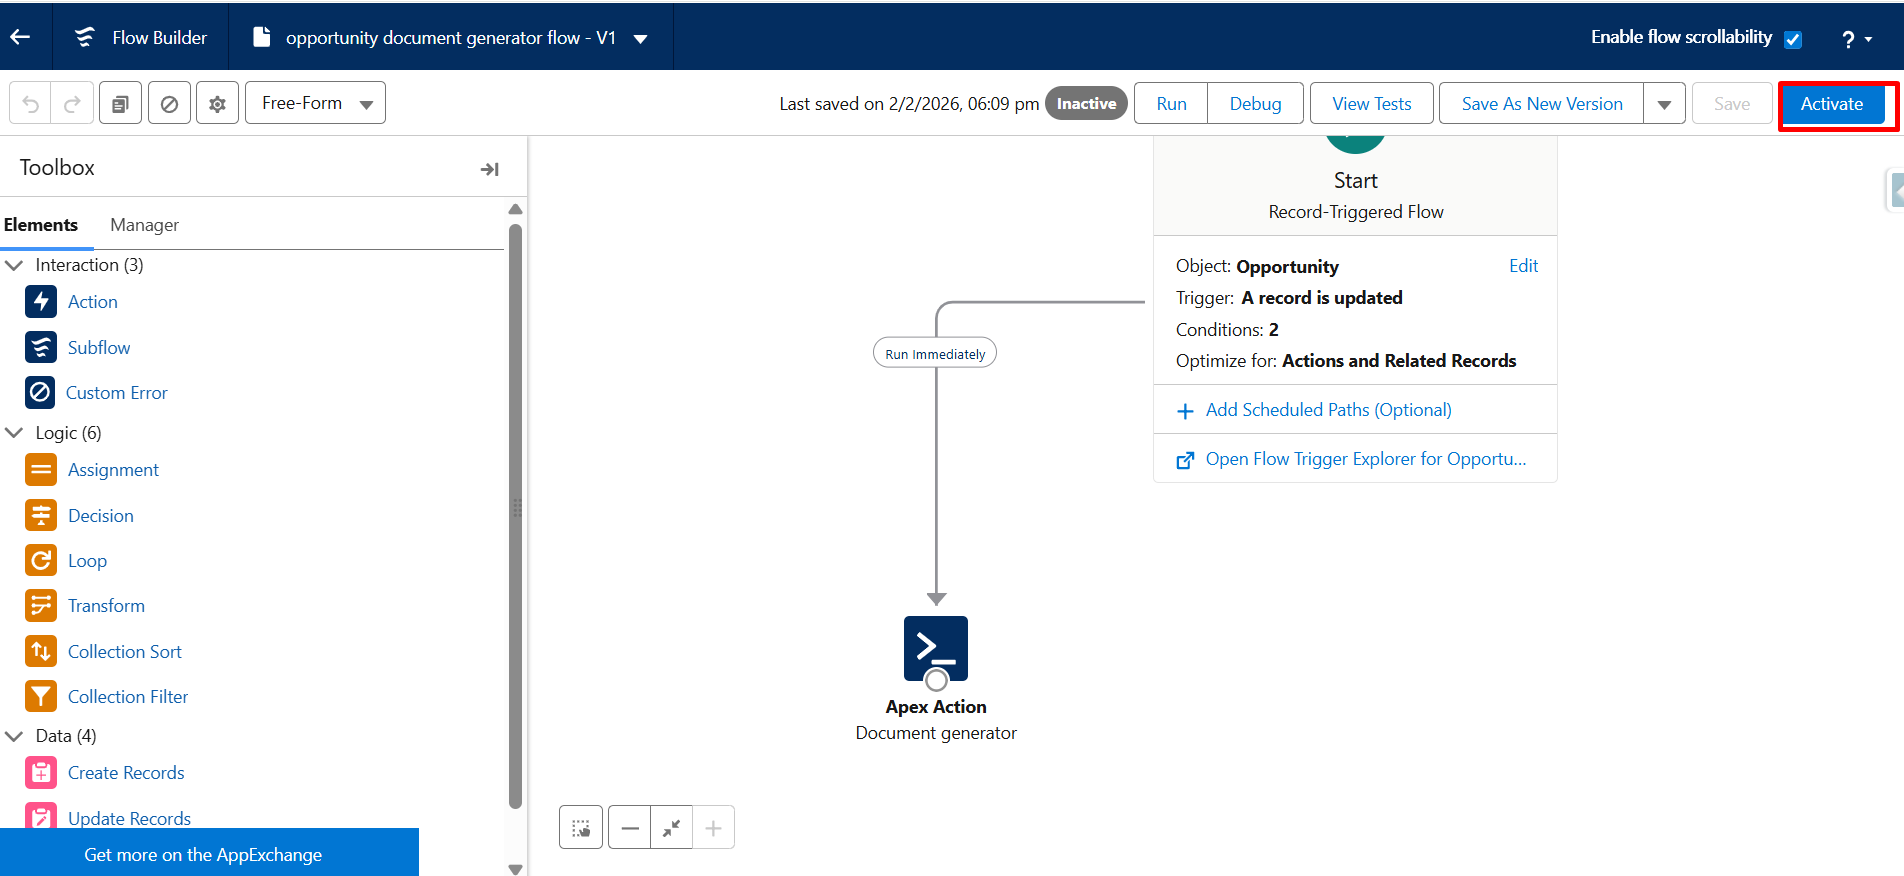
Task: Collapse the Interaction (3) section
Action: pos(15,265)
